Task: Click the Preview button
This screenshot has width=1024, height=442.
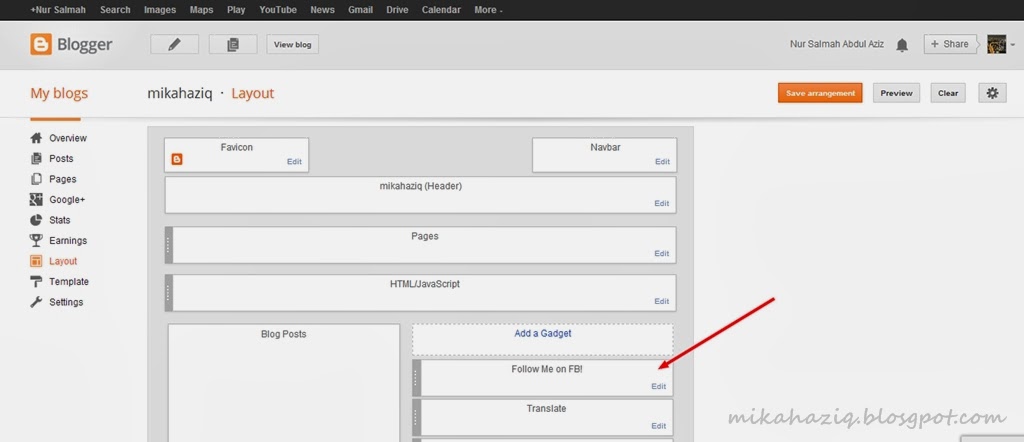Action: 897,93
